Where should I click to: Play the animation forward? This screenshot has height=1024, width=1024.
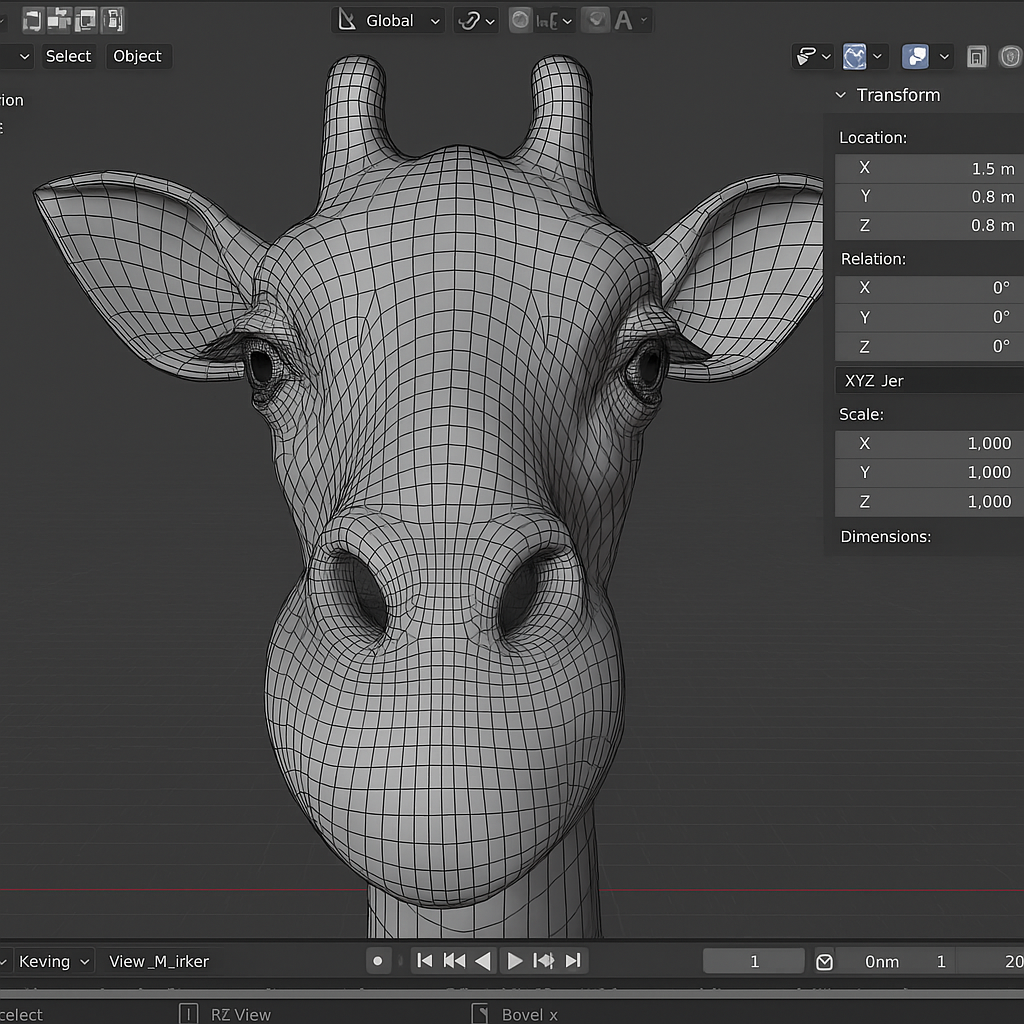click(515, 961)
